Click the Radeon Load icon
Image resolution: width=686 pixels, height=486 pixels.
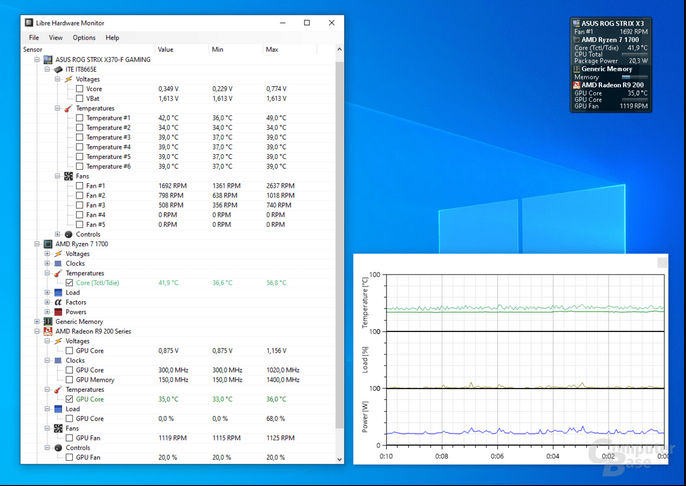(58, 409)
